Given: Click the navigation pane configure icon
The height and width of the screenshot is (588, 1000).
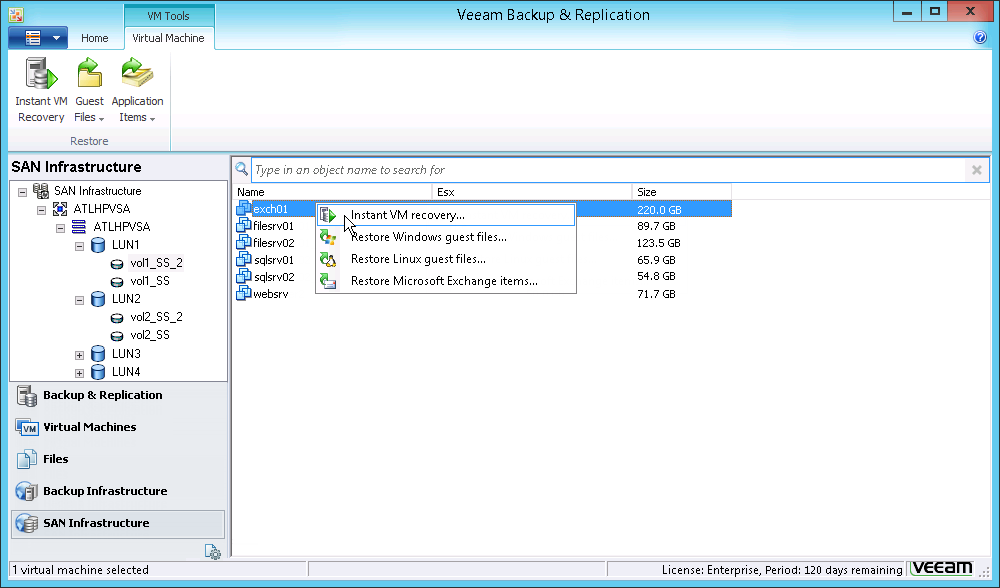Looking at the screenshot, I should pyautogui.click(x=213, y=552).
